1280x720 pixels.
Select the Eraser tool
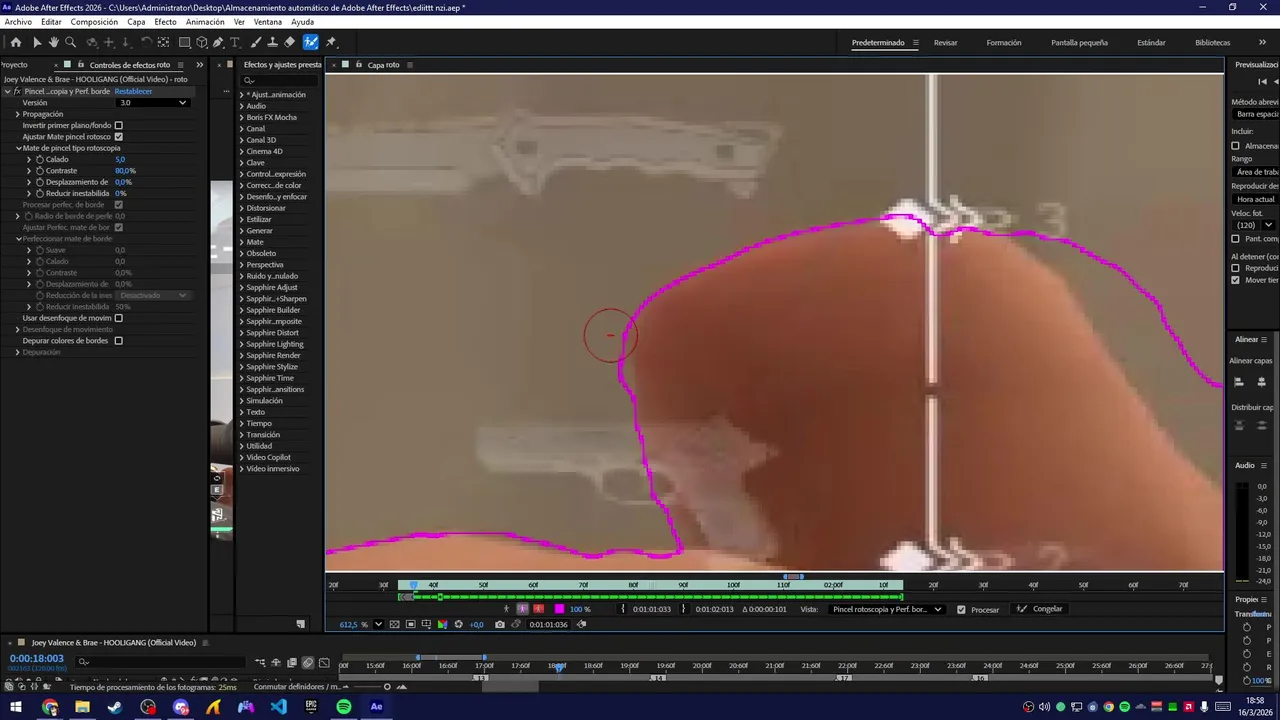click(x=289, y=42)
